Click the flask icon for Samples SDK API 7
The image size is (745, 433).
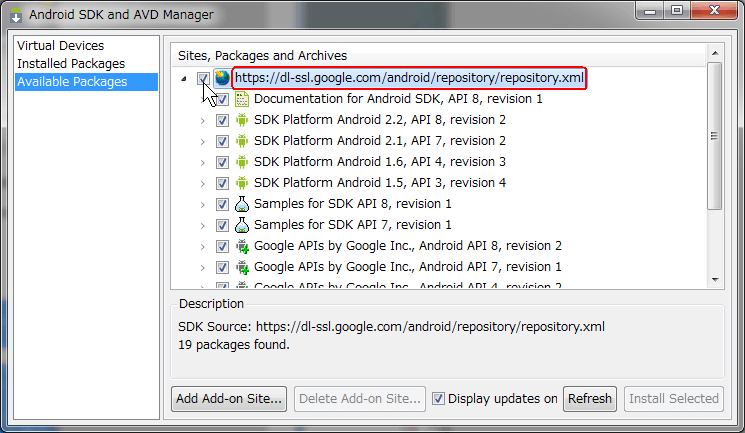[242, 225]
